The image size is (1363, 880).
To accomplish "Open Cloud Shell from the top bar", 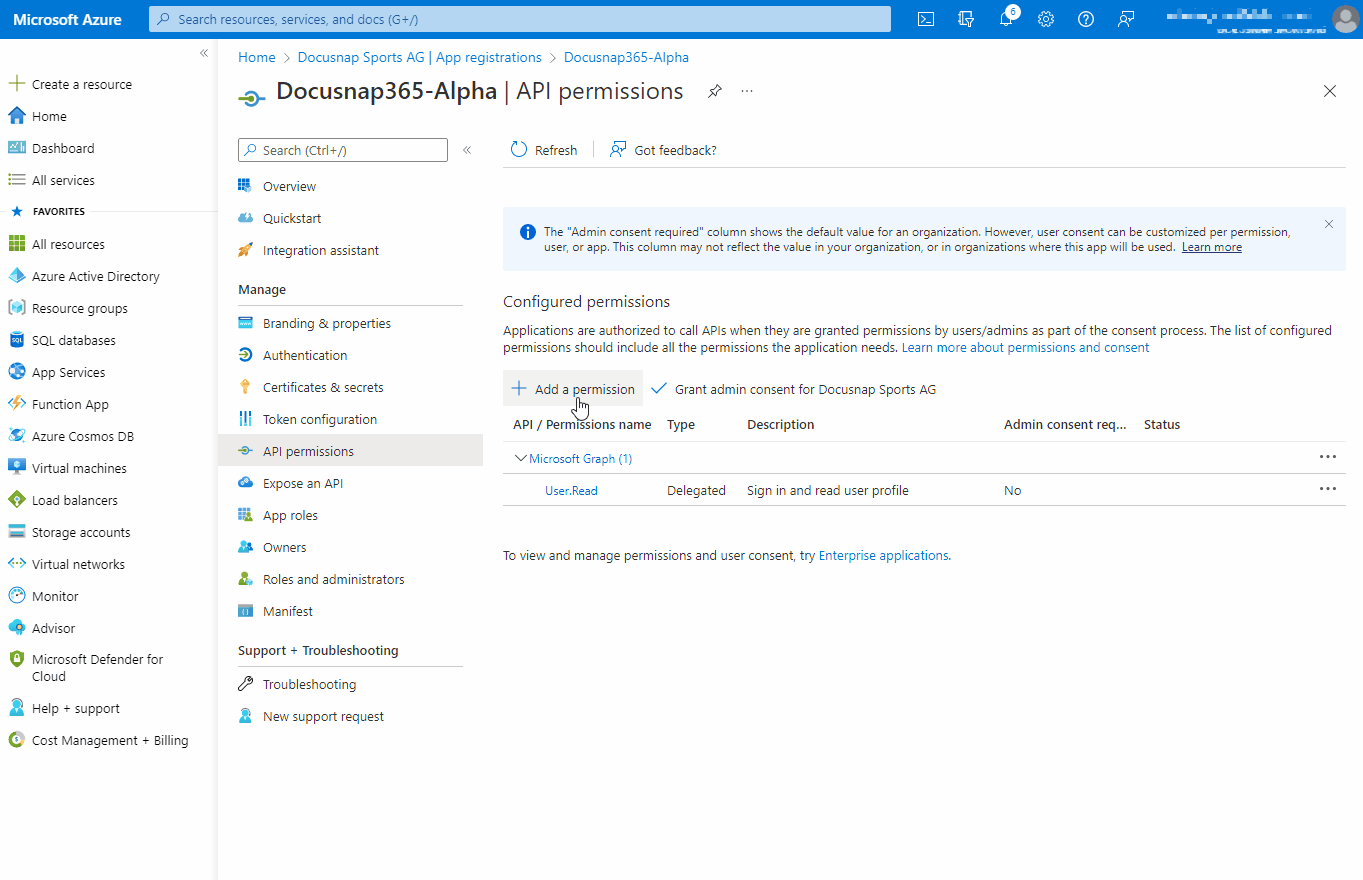I will pos(925,18).
